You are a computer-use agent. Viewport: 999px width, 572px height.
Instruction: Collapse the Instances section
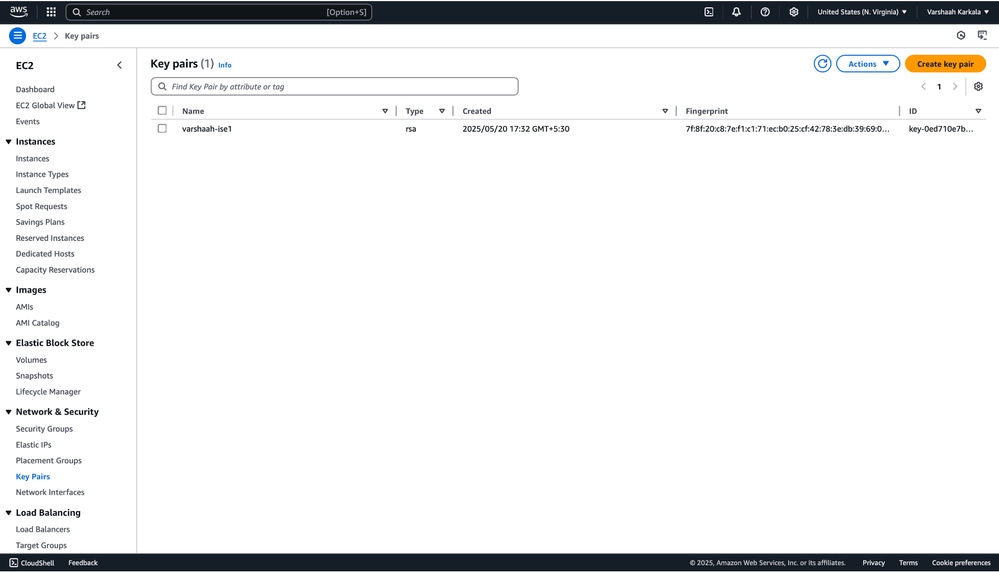pos(9,141)
